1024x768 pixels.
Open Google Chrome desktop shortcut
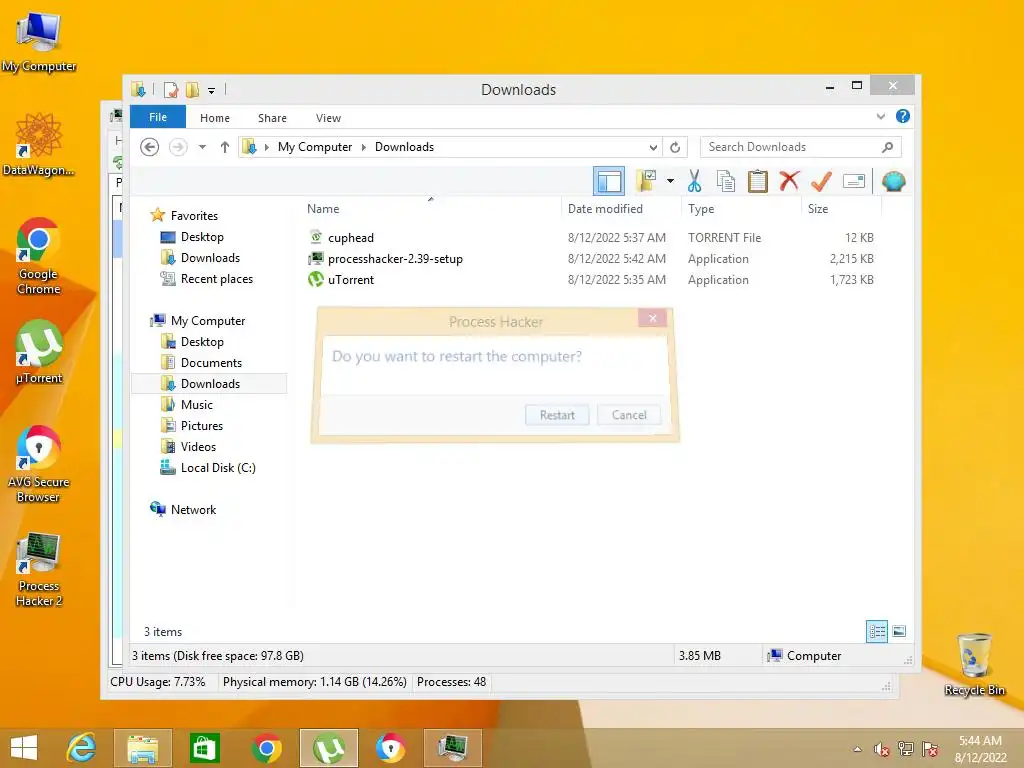(39, 256)
